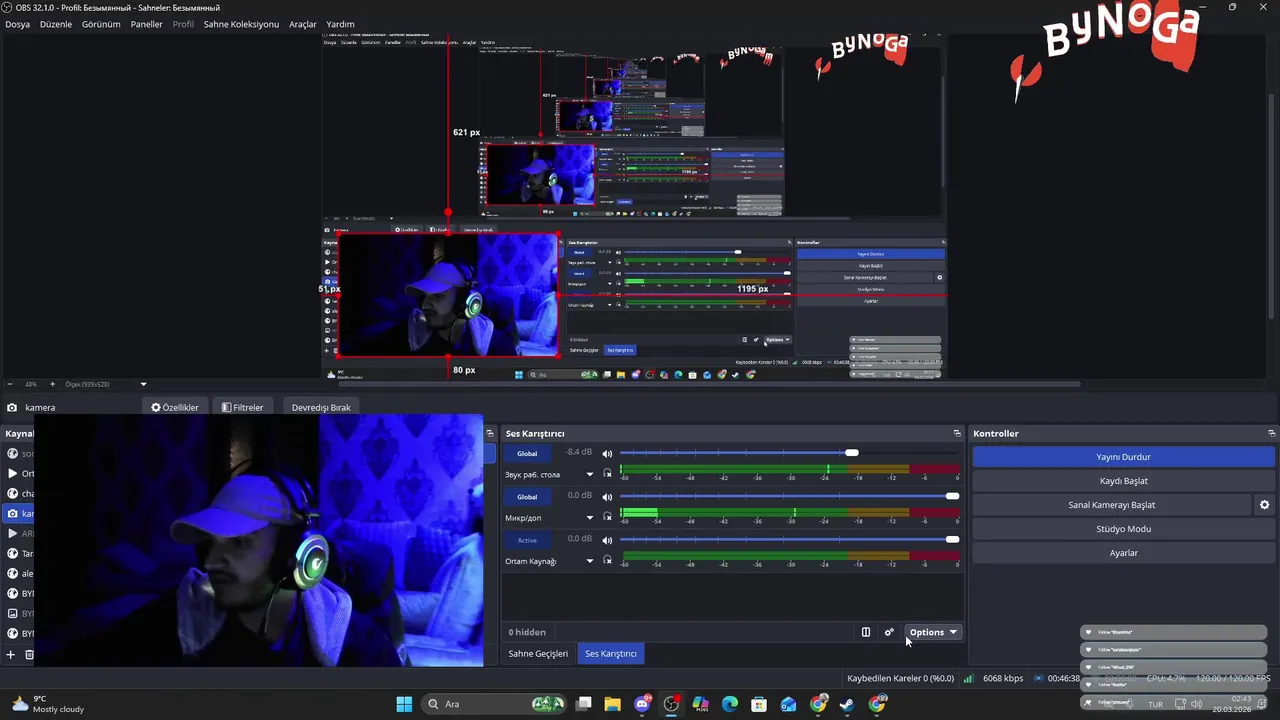The height and width of the screenshot is (720, 1280).
Task: Open dropdown arrow next to Звук раб. стола
Action: click(590, 475)
